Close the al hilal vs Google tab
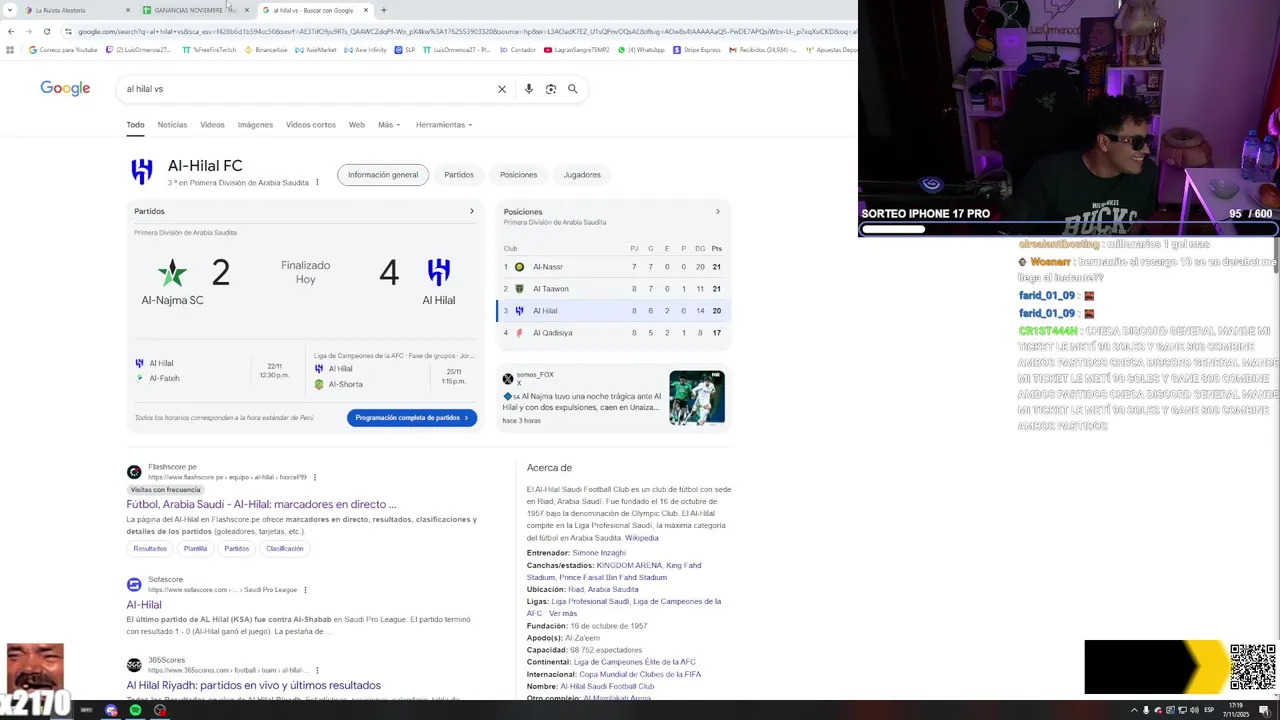 point(366,10)
